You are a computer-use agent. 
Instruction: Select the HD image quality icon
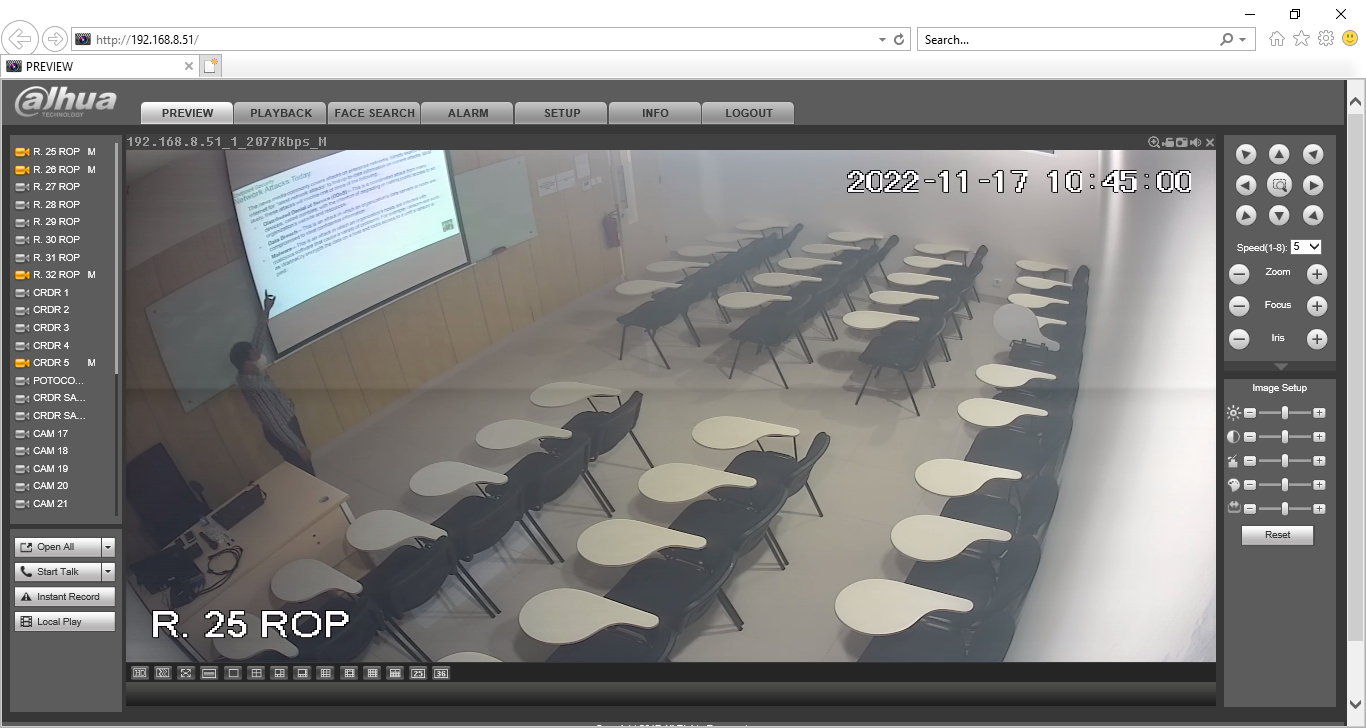coord(140,673)
